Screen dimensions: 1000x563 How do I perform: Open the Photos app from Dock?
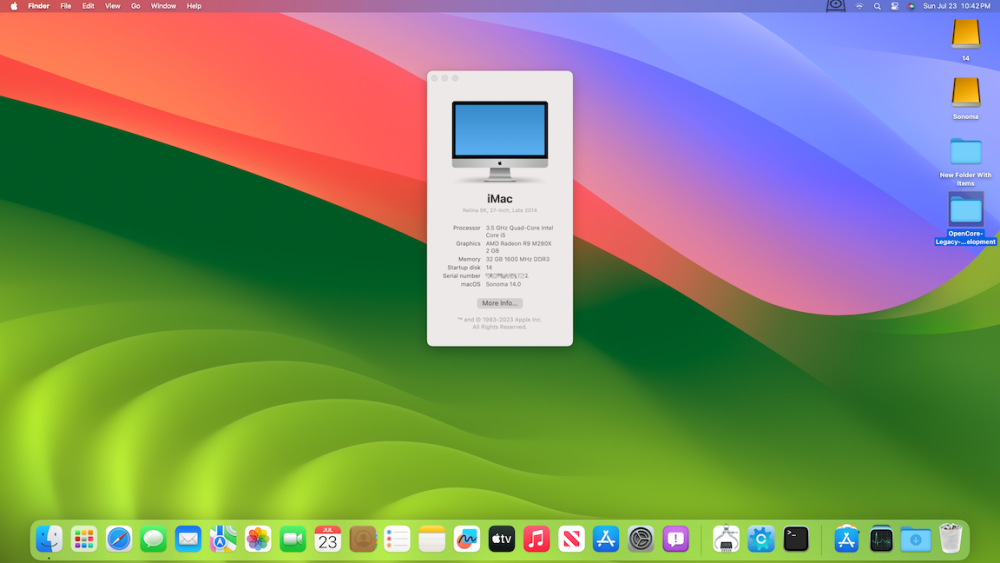258,539
